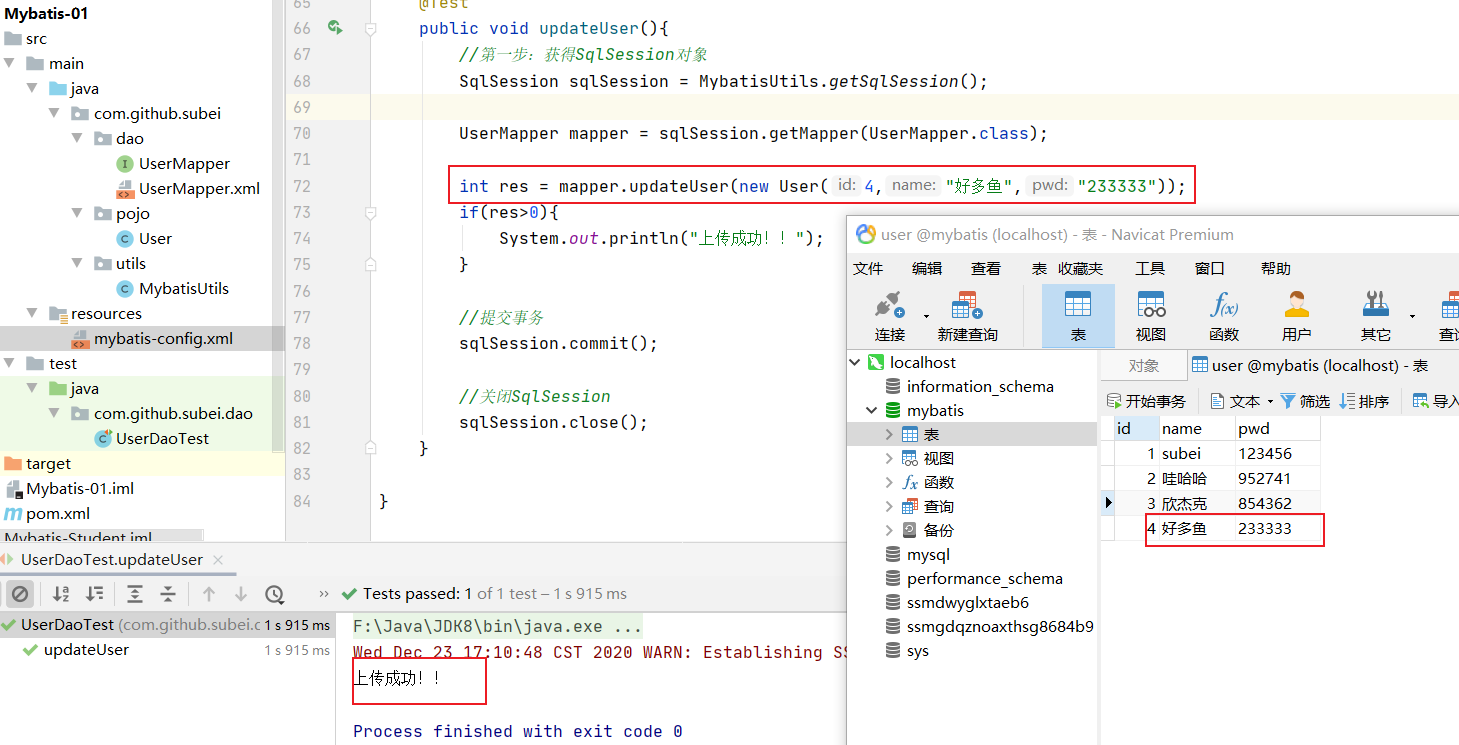Open the 文本 dropdown arrow
Viewport: 1459px width, 745px height.
coord(1270,402)
